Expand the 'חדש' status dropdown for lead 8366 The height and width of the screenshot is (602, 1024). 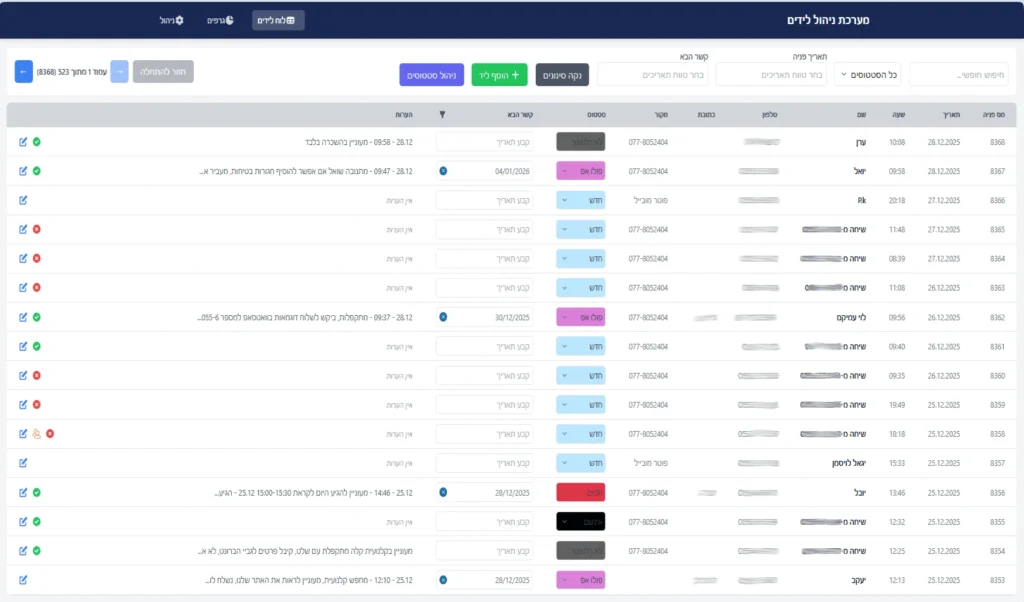pos(580,200)
